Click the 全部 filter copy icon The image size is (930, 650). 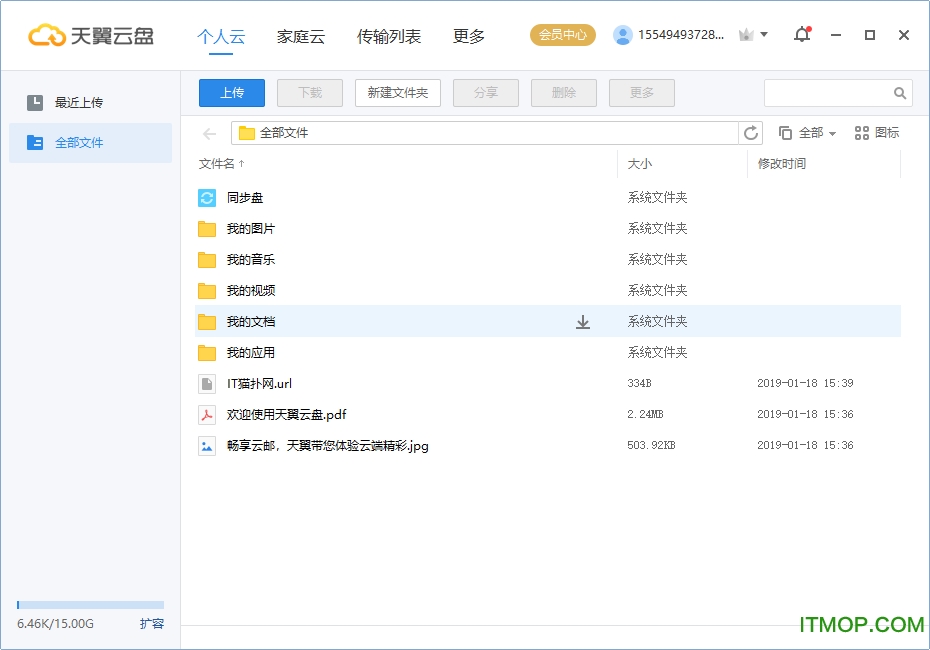(x=785, y=133)
